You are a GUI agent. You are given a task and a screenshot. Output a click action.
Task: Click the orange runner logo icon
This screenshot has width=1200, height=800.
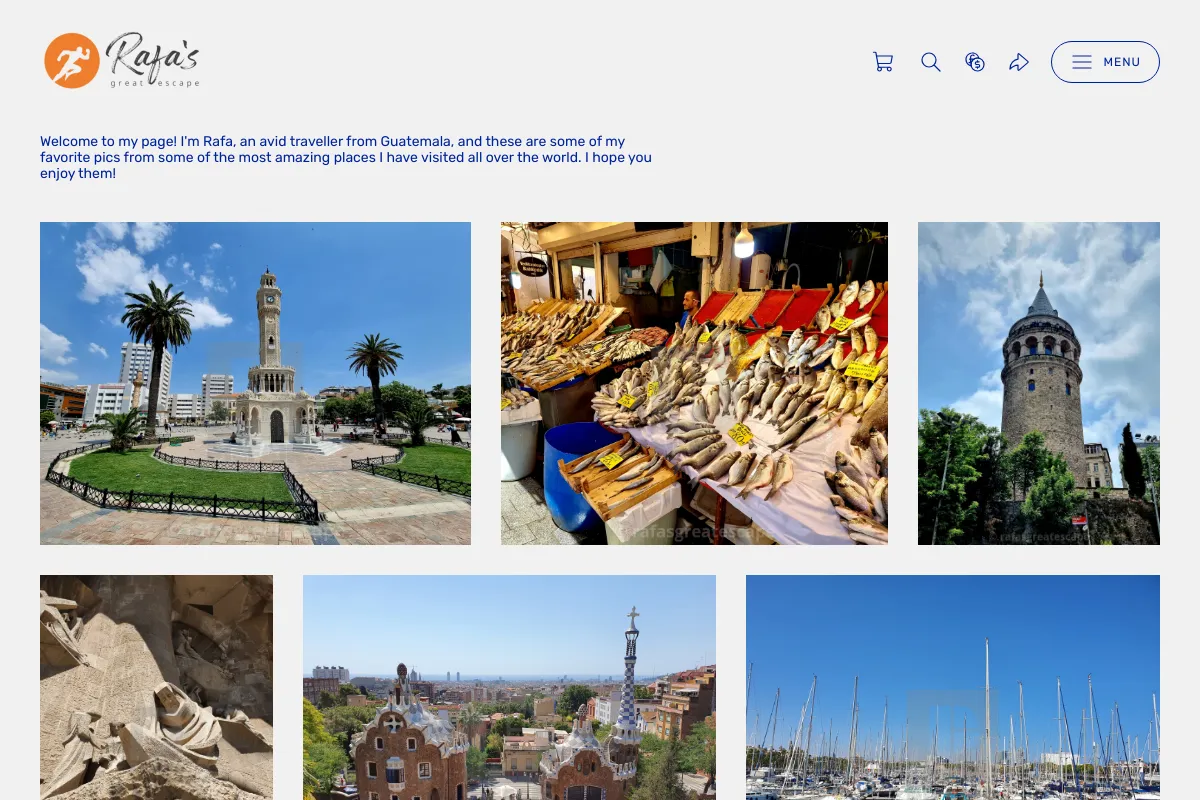[72, 60]
